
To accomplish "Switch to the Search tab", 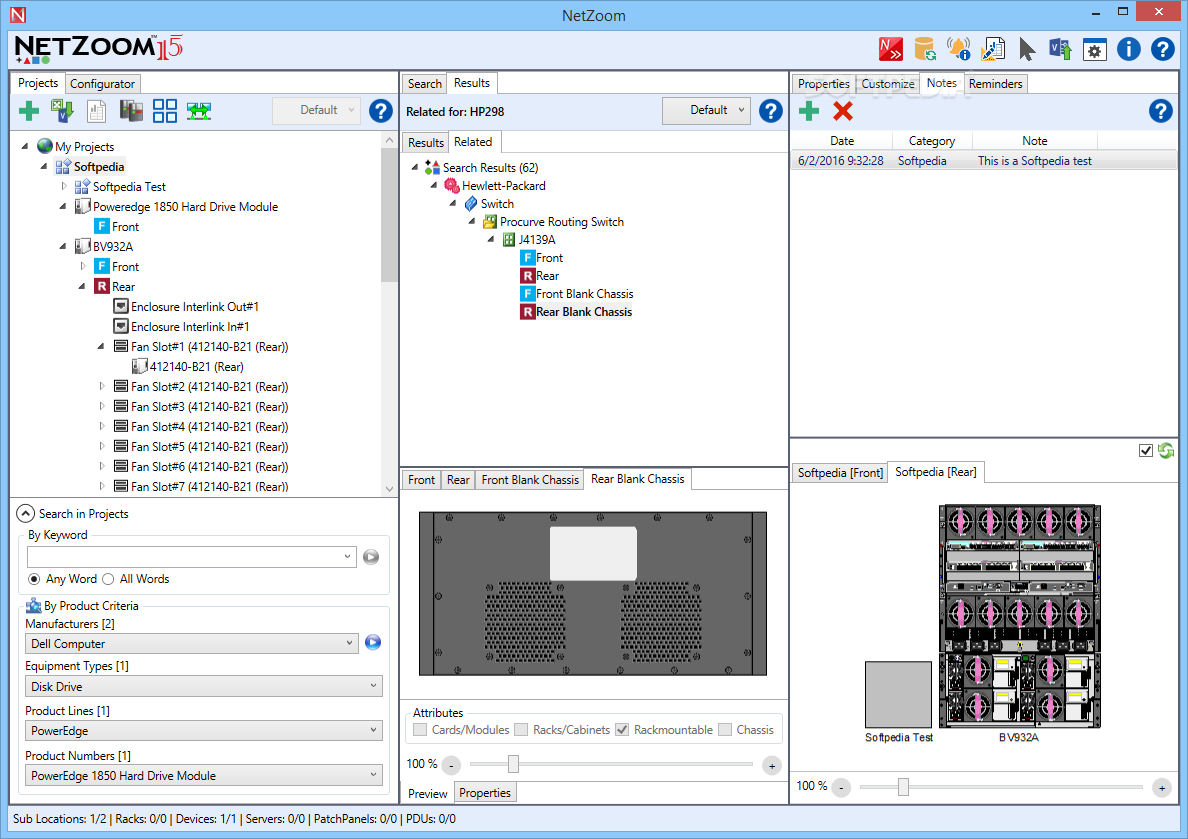I will (424, 84).
